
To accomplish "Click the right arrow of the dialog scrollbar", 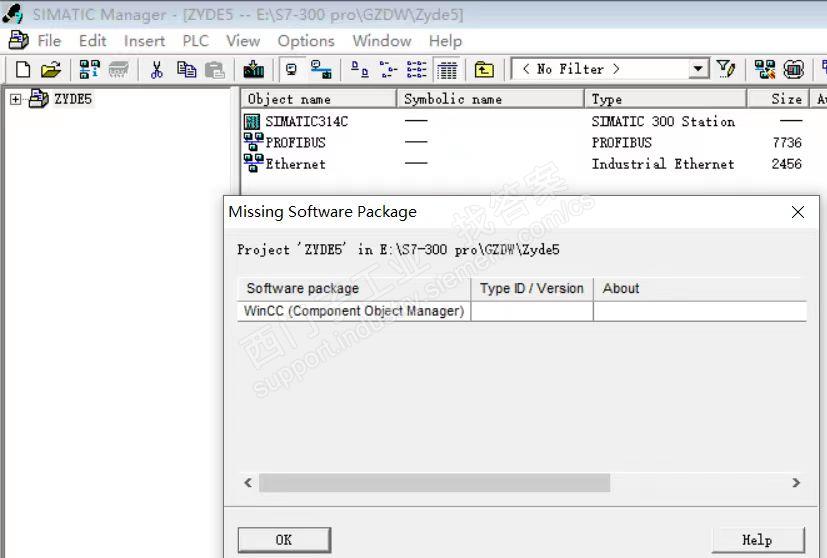I will (796, 483).
